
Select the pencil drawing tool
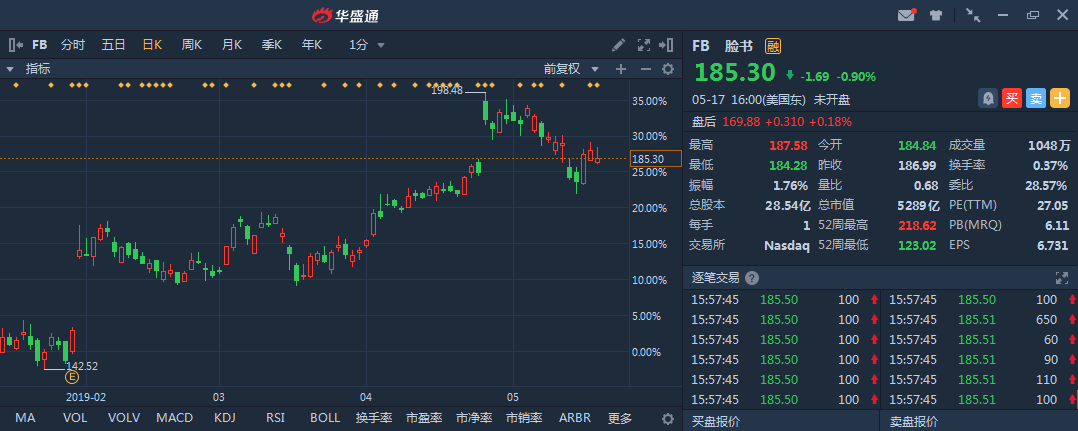coord(619,45)
